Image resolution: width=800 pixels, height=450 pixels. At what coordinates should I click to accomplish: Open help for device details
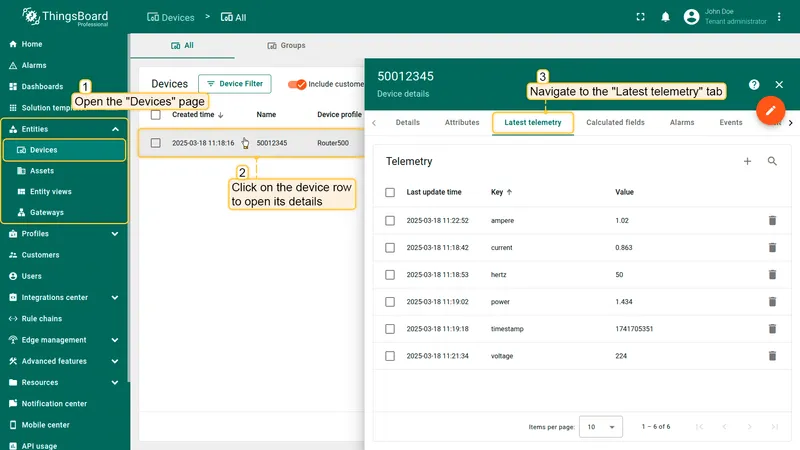(754, 85)
